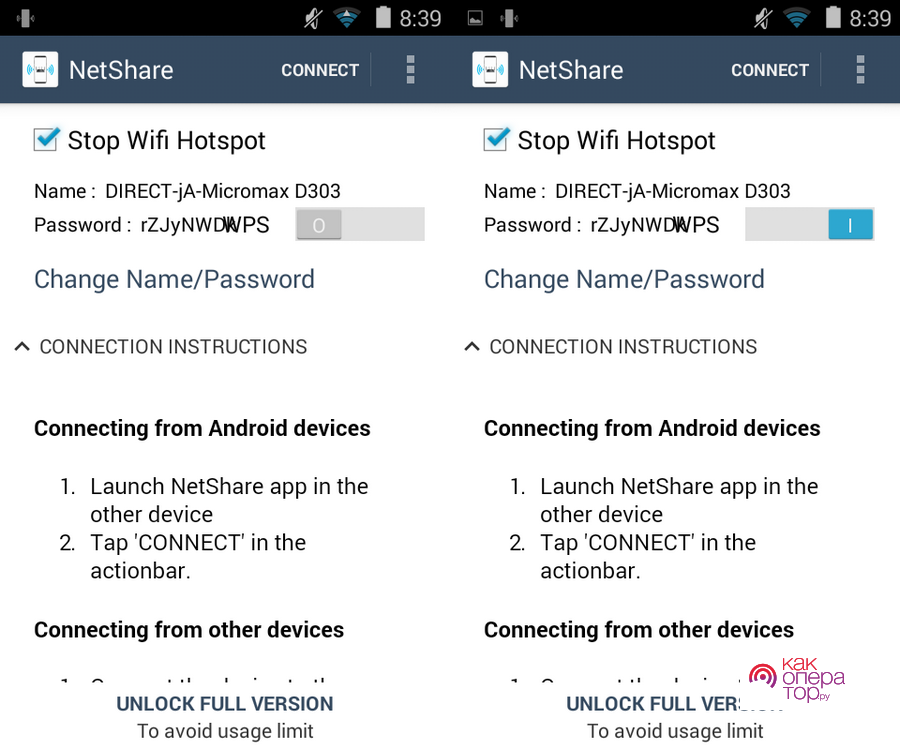This screenshot has width=900, height=750.
Task: Turn off the WPS switch on right screen
Action: (809, 224)
